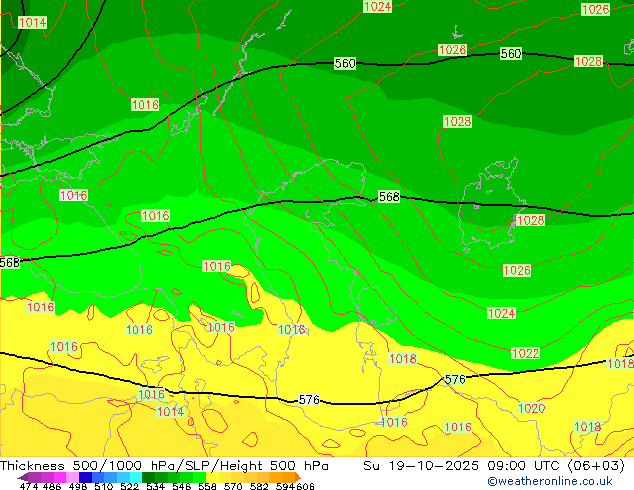Click the '576' height label at bottom center

[309, 399]
